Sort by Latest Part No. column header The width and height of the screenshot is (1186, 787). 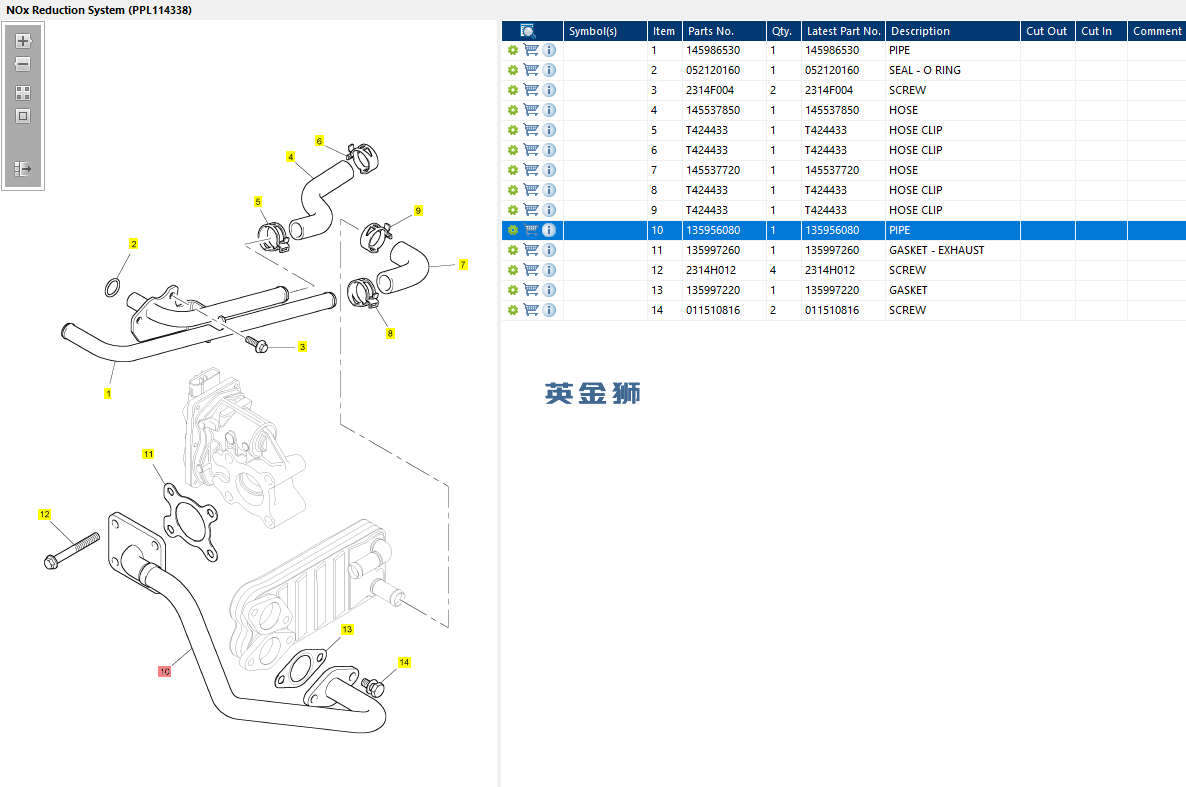843,31
